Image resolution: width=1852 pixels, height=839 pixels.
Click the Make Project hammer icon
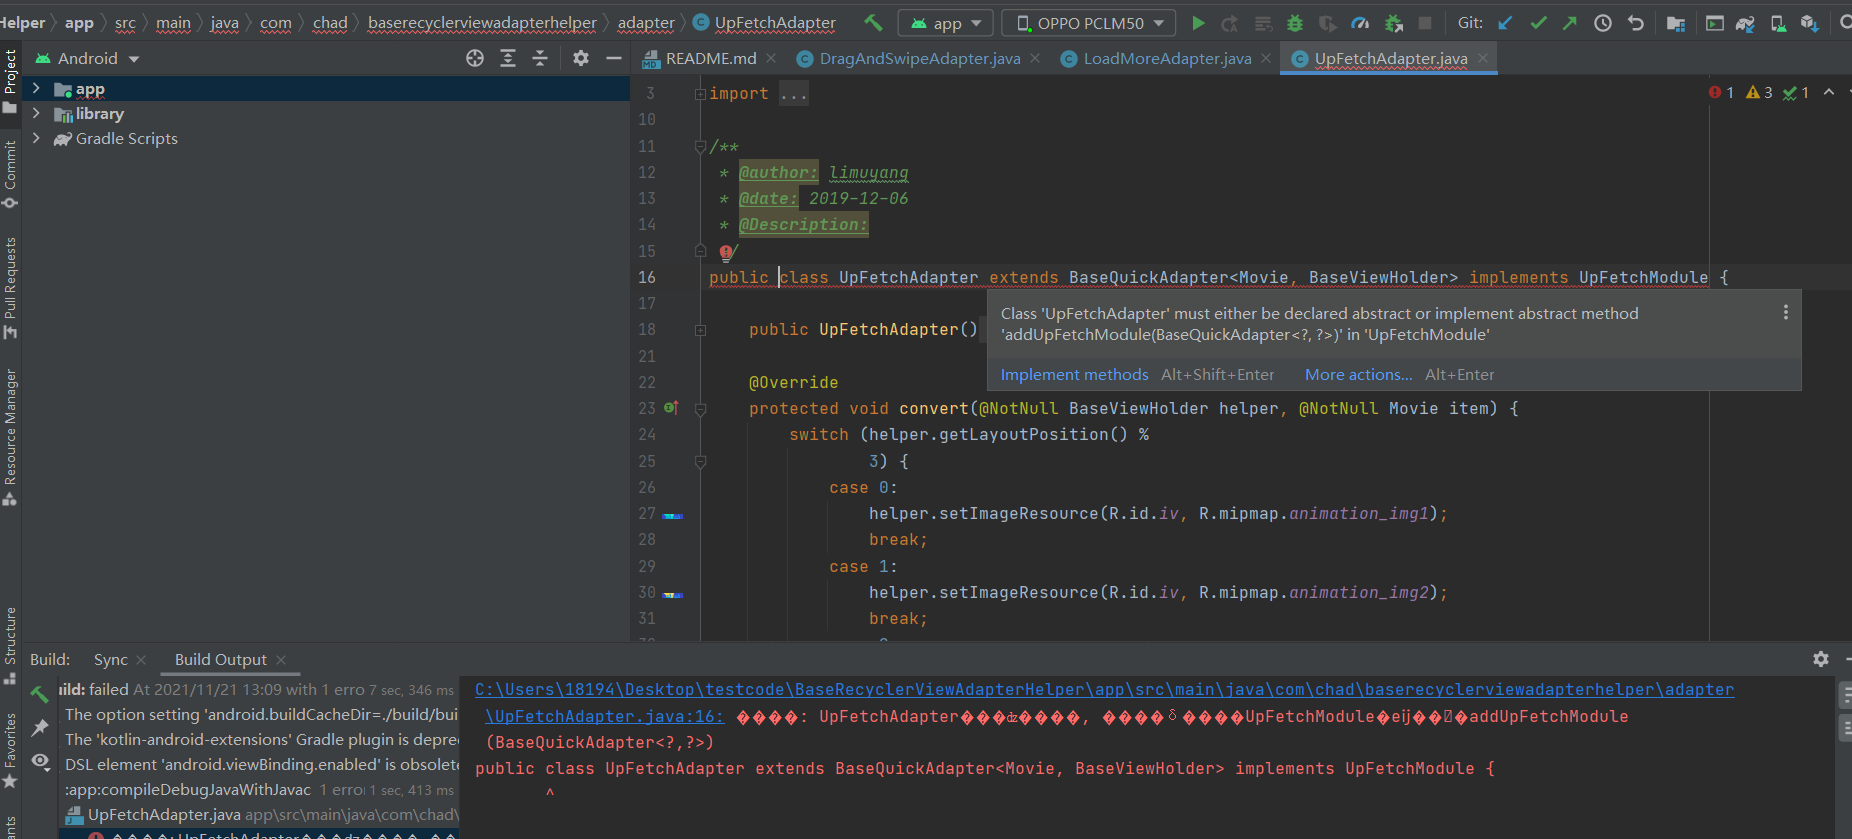[x=873, y=22]
